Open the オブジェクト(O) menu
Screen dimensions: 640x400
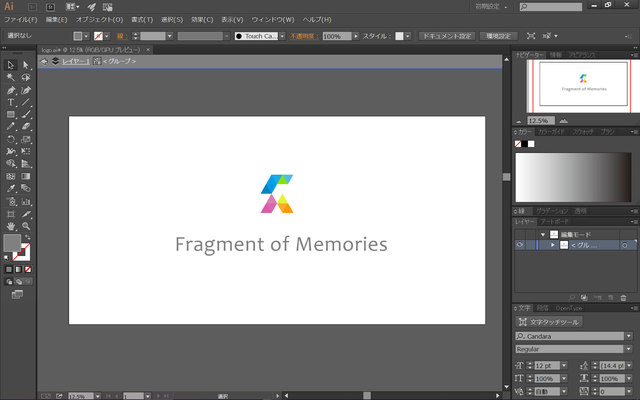tap(99, 20)
